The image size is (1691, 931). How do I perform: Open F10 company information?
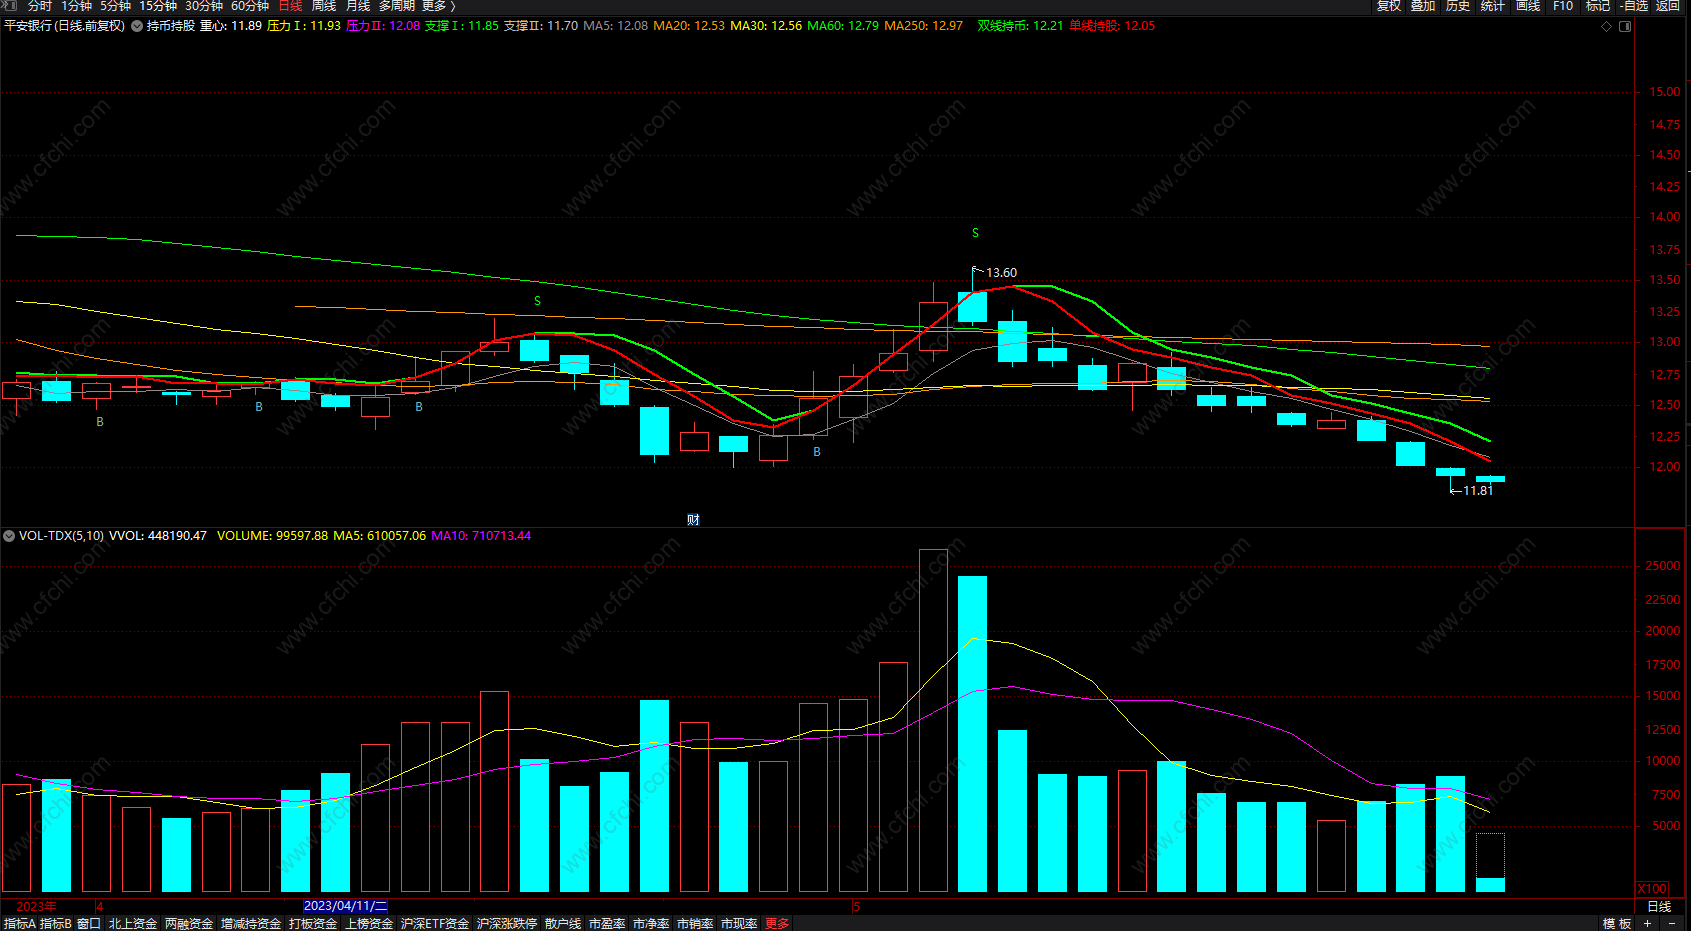pyautogui.click(x=1563, y=6)
